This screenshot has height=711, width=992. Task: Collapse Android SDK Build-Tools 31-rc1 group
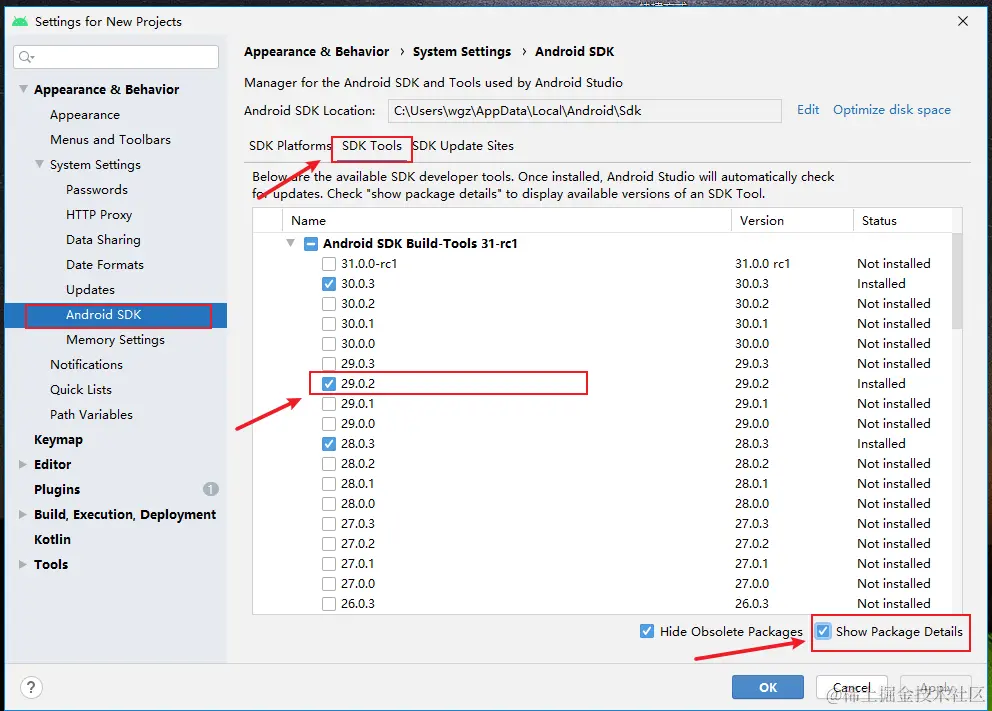pos(290,243)
